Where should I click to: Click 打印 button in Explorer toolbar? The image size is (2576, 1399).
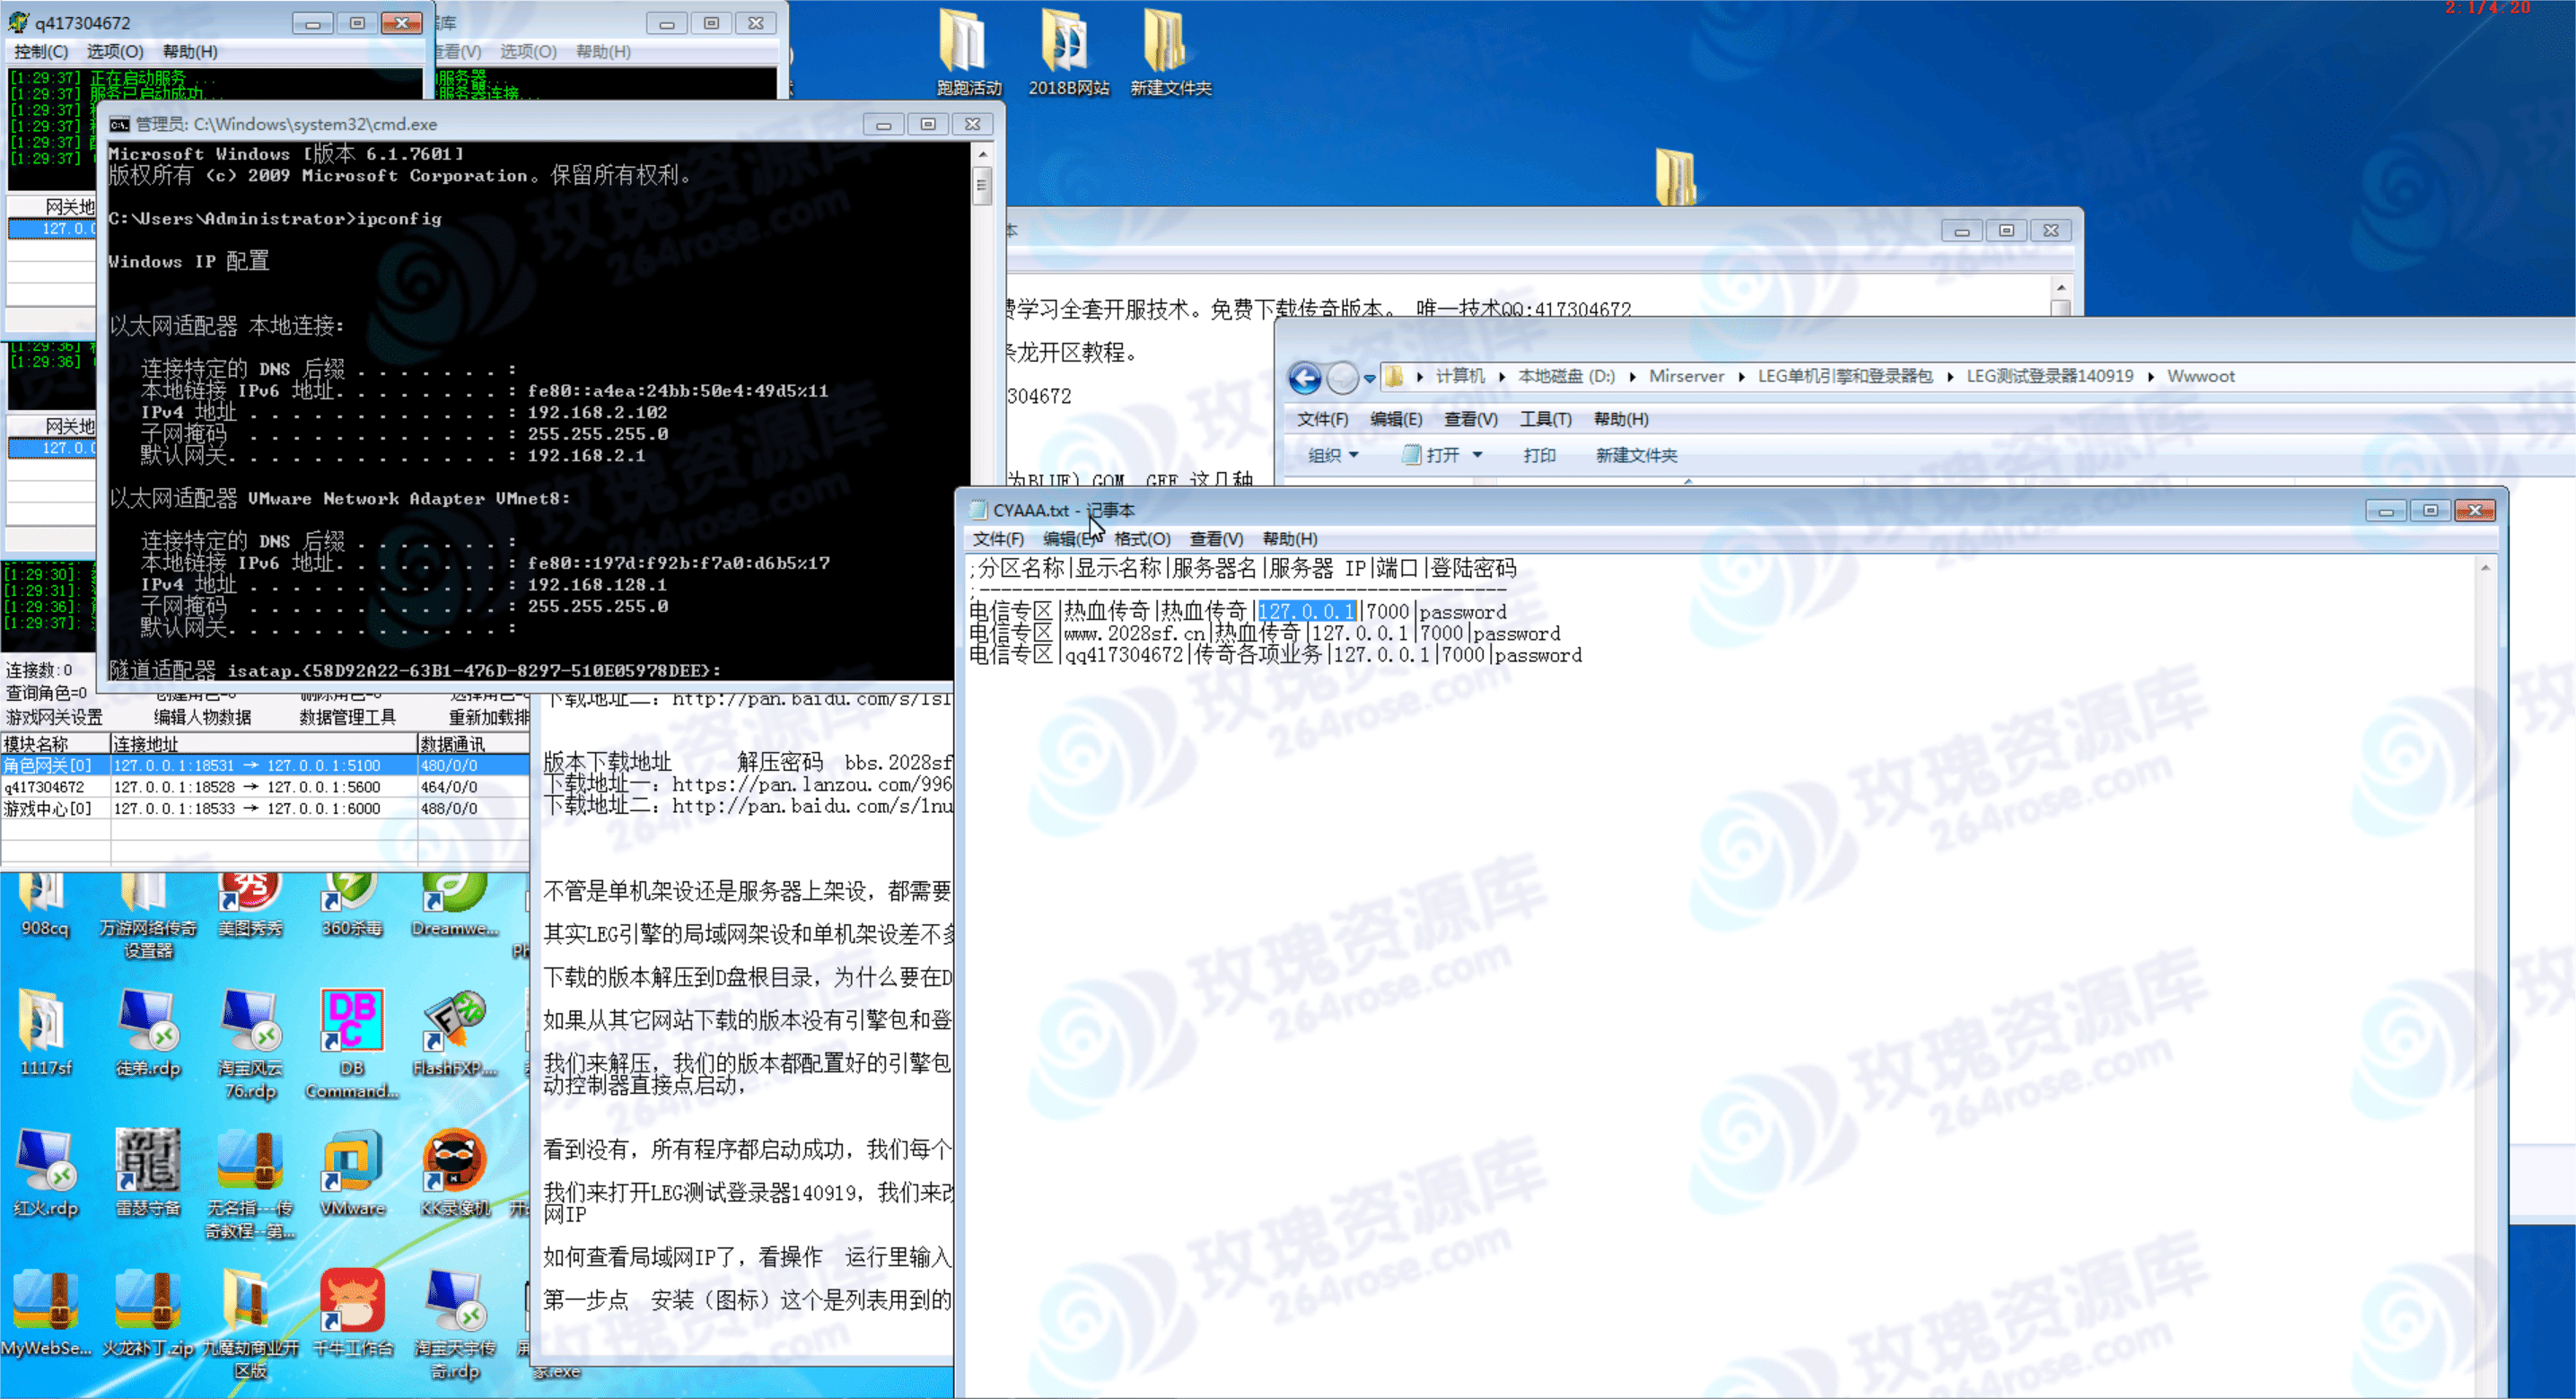click(x=1539, y=455)
